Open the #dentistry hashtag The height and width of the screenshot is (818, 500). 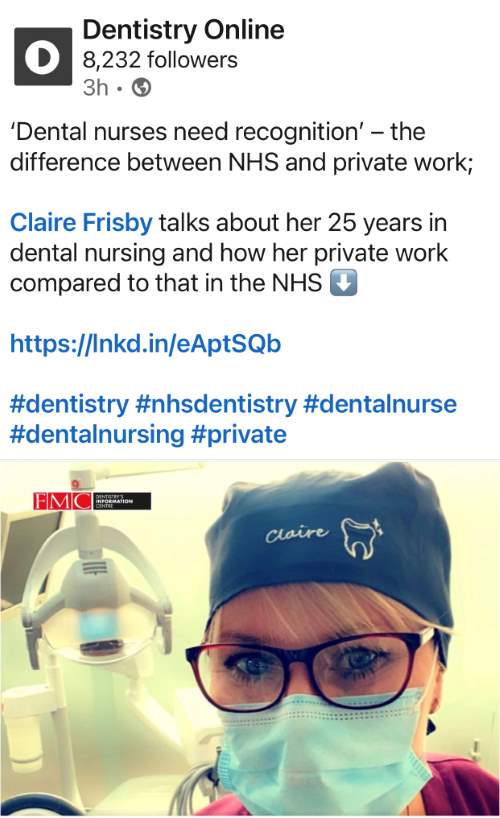(x=69, y=404)
